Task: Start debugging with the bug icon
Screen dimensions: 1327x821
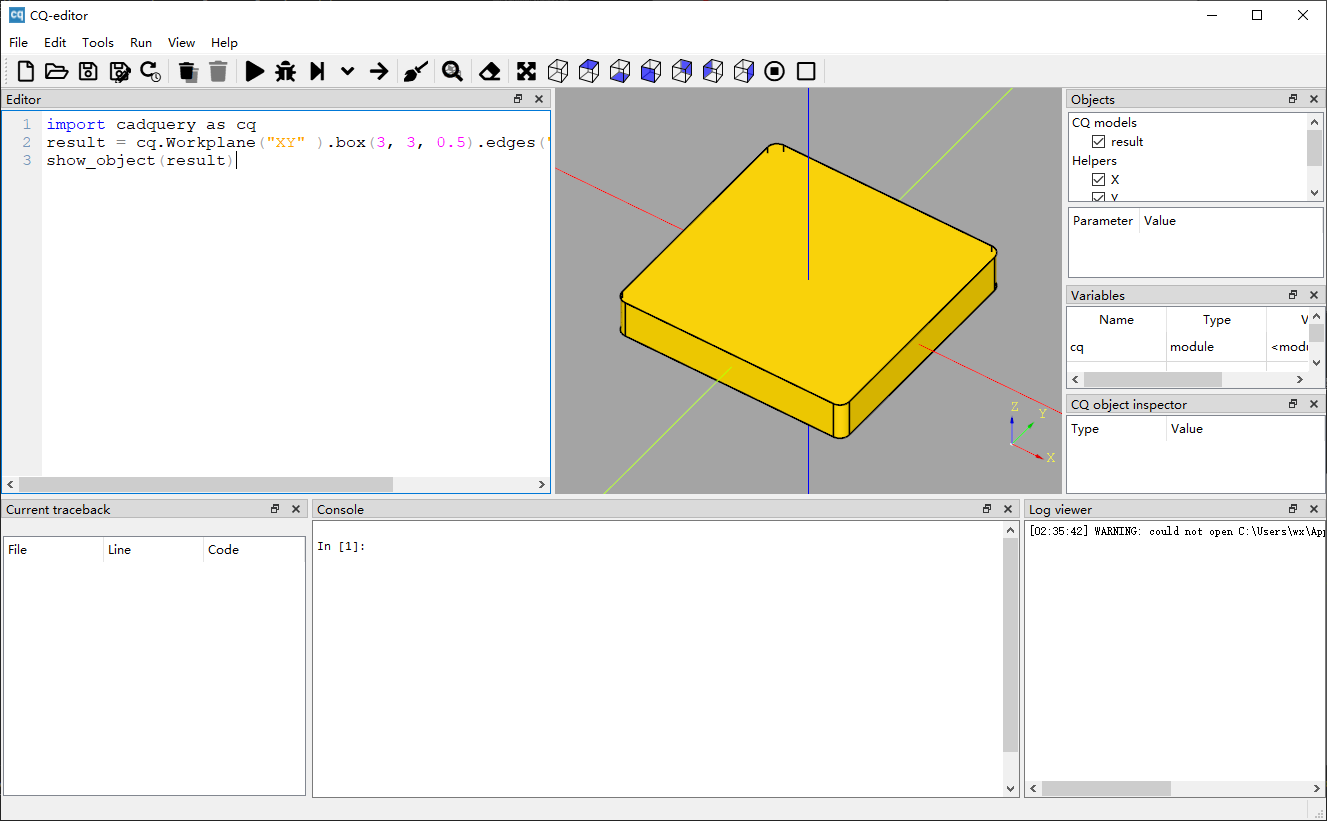Action: (x=285, y=71)
